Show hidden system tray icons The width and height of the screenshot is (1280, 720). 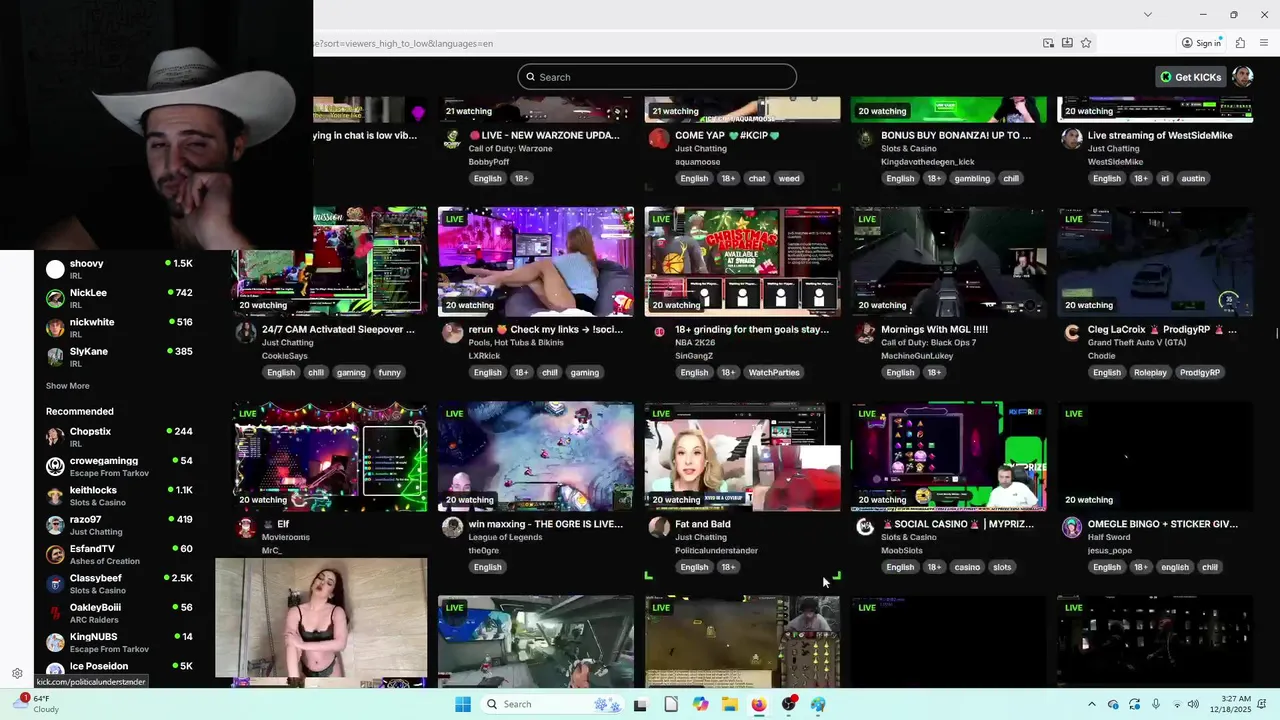[x=1091, y=704]
